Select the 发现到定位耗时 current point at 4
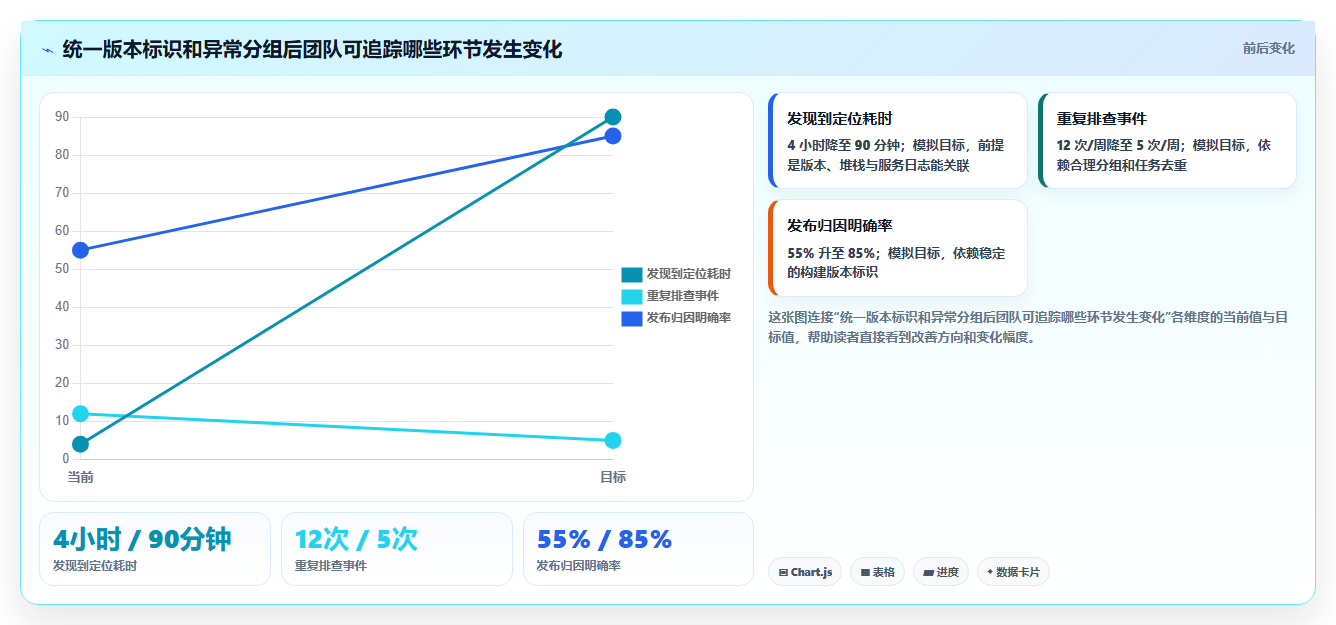Image resolution: width=1336 pixels, height=625 pixels. tap(81, 444)
